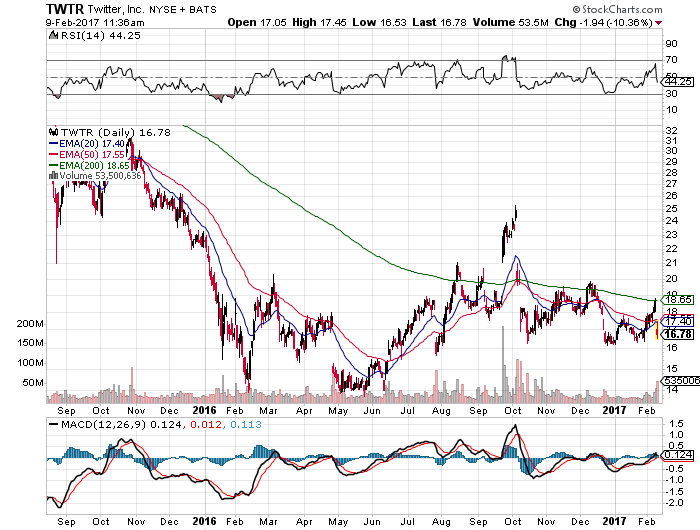Click the 1.5 MACD axis label
Screen dimensions: 700x530
676,424
